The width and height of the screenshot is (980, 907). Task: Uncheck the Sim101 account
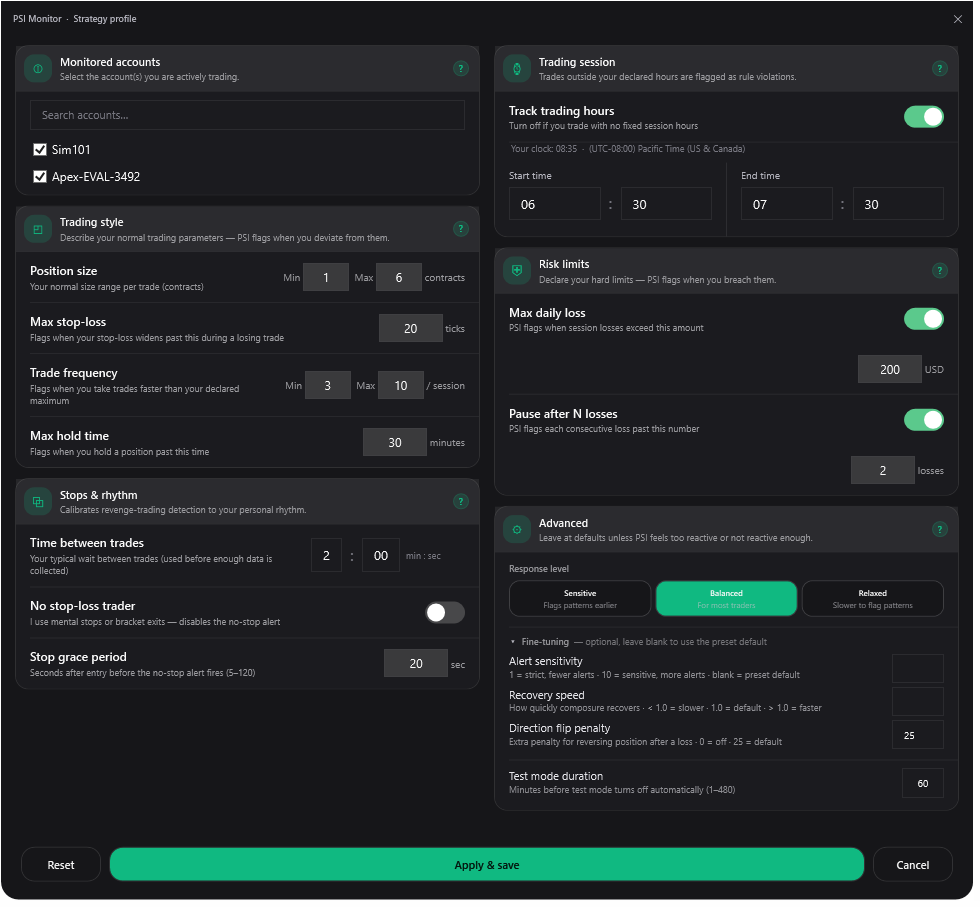pyautogui.click(x=40, y=151)
